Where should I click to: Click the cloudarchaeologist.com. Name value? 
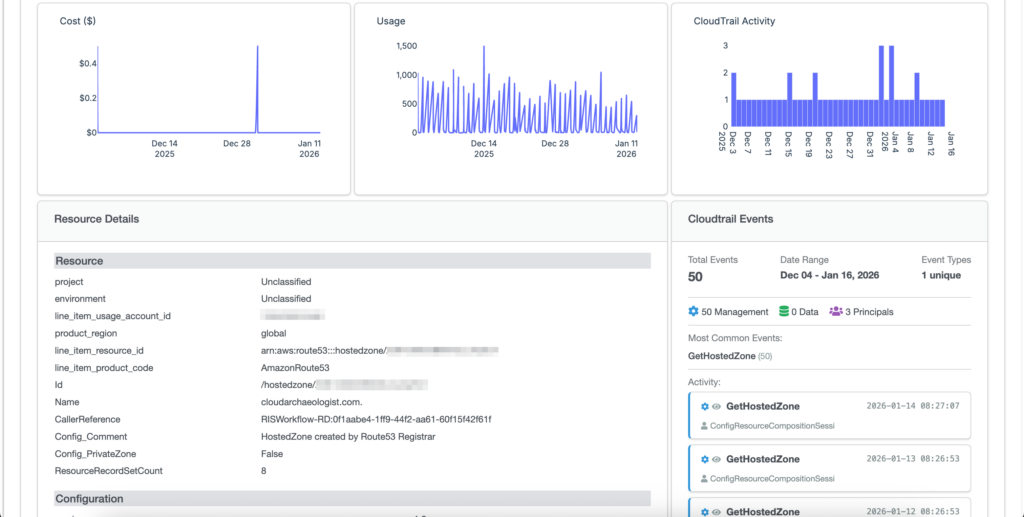(298, 402)
